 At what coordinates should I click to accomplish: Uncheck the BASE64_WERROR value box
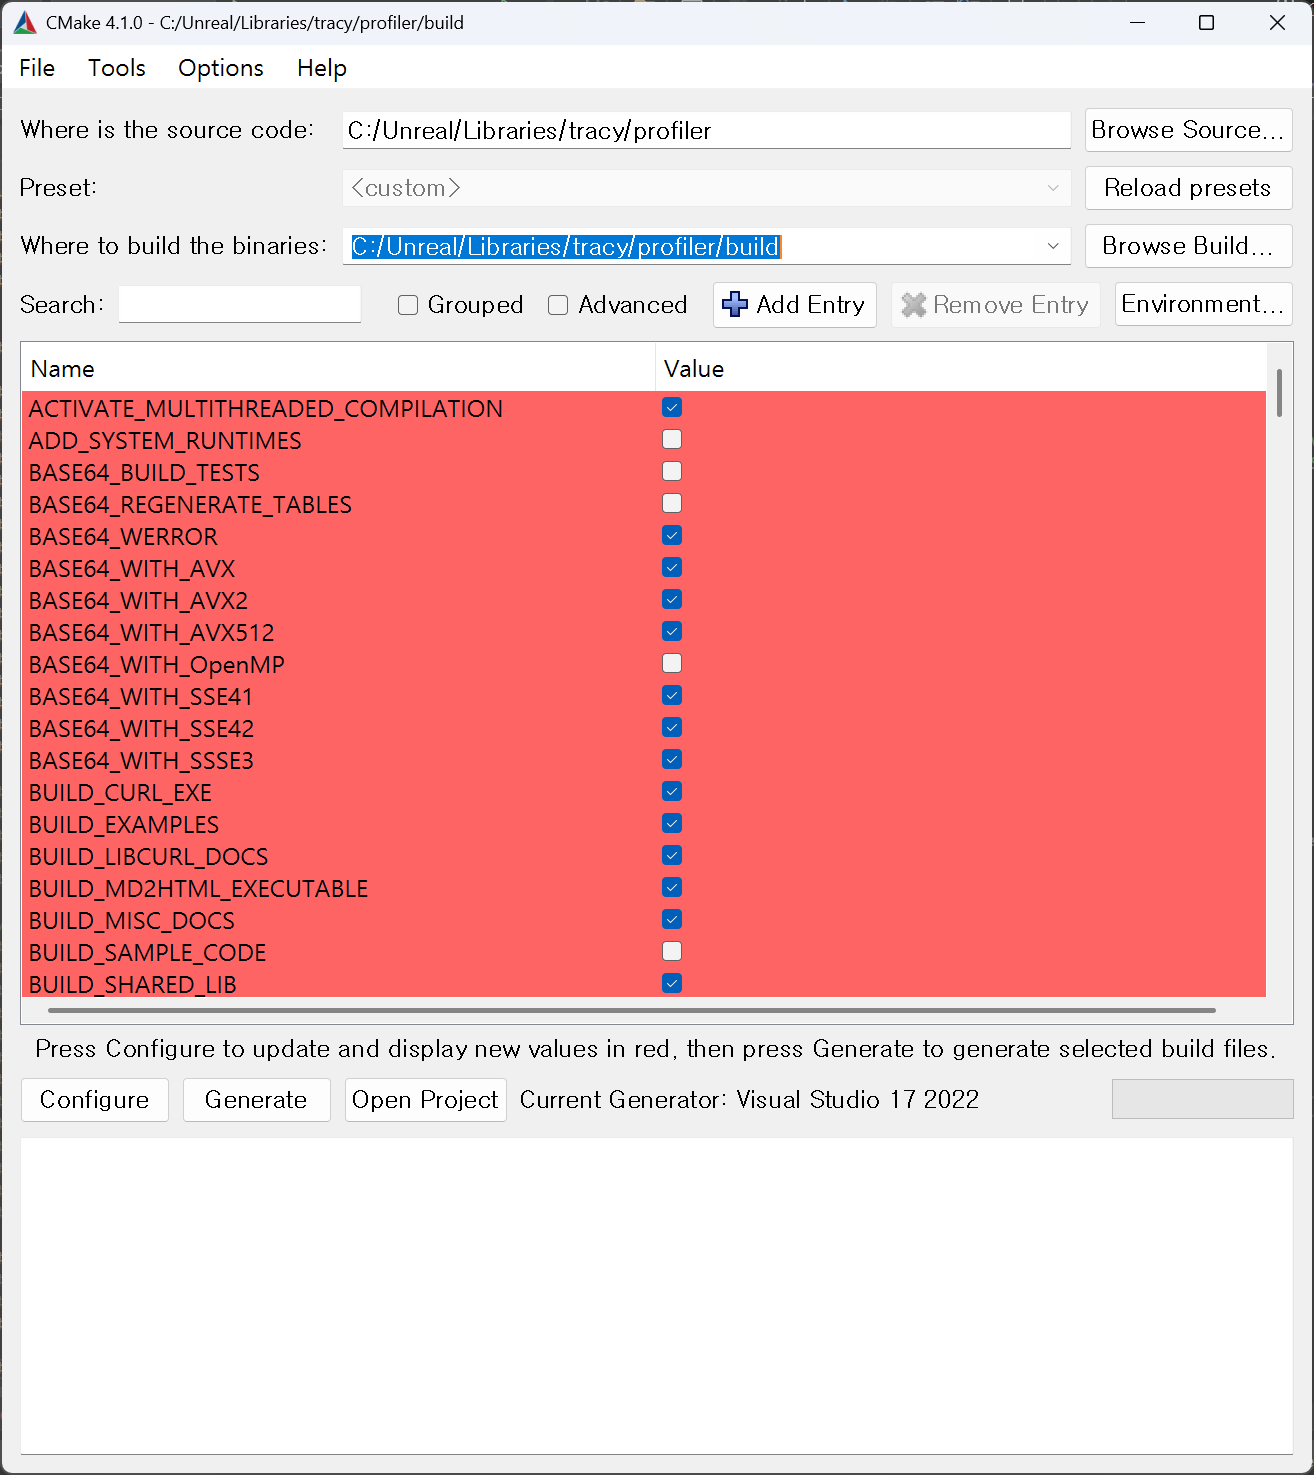tap(672, 536)
